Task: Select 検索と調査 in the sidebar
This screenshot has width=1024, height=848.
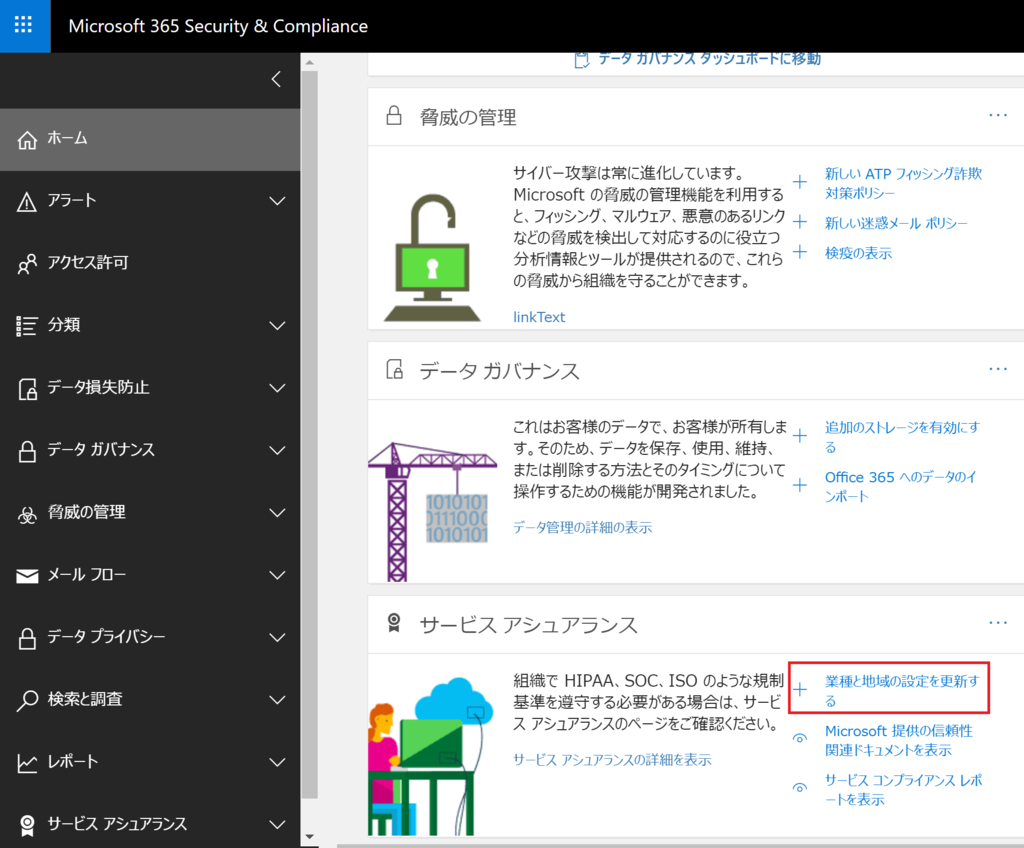Action: coord(150,700)
